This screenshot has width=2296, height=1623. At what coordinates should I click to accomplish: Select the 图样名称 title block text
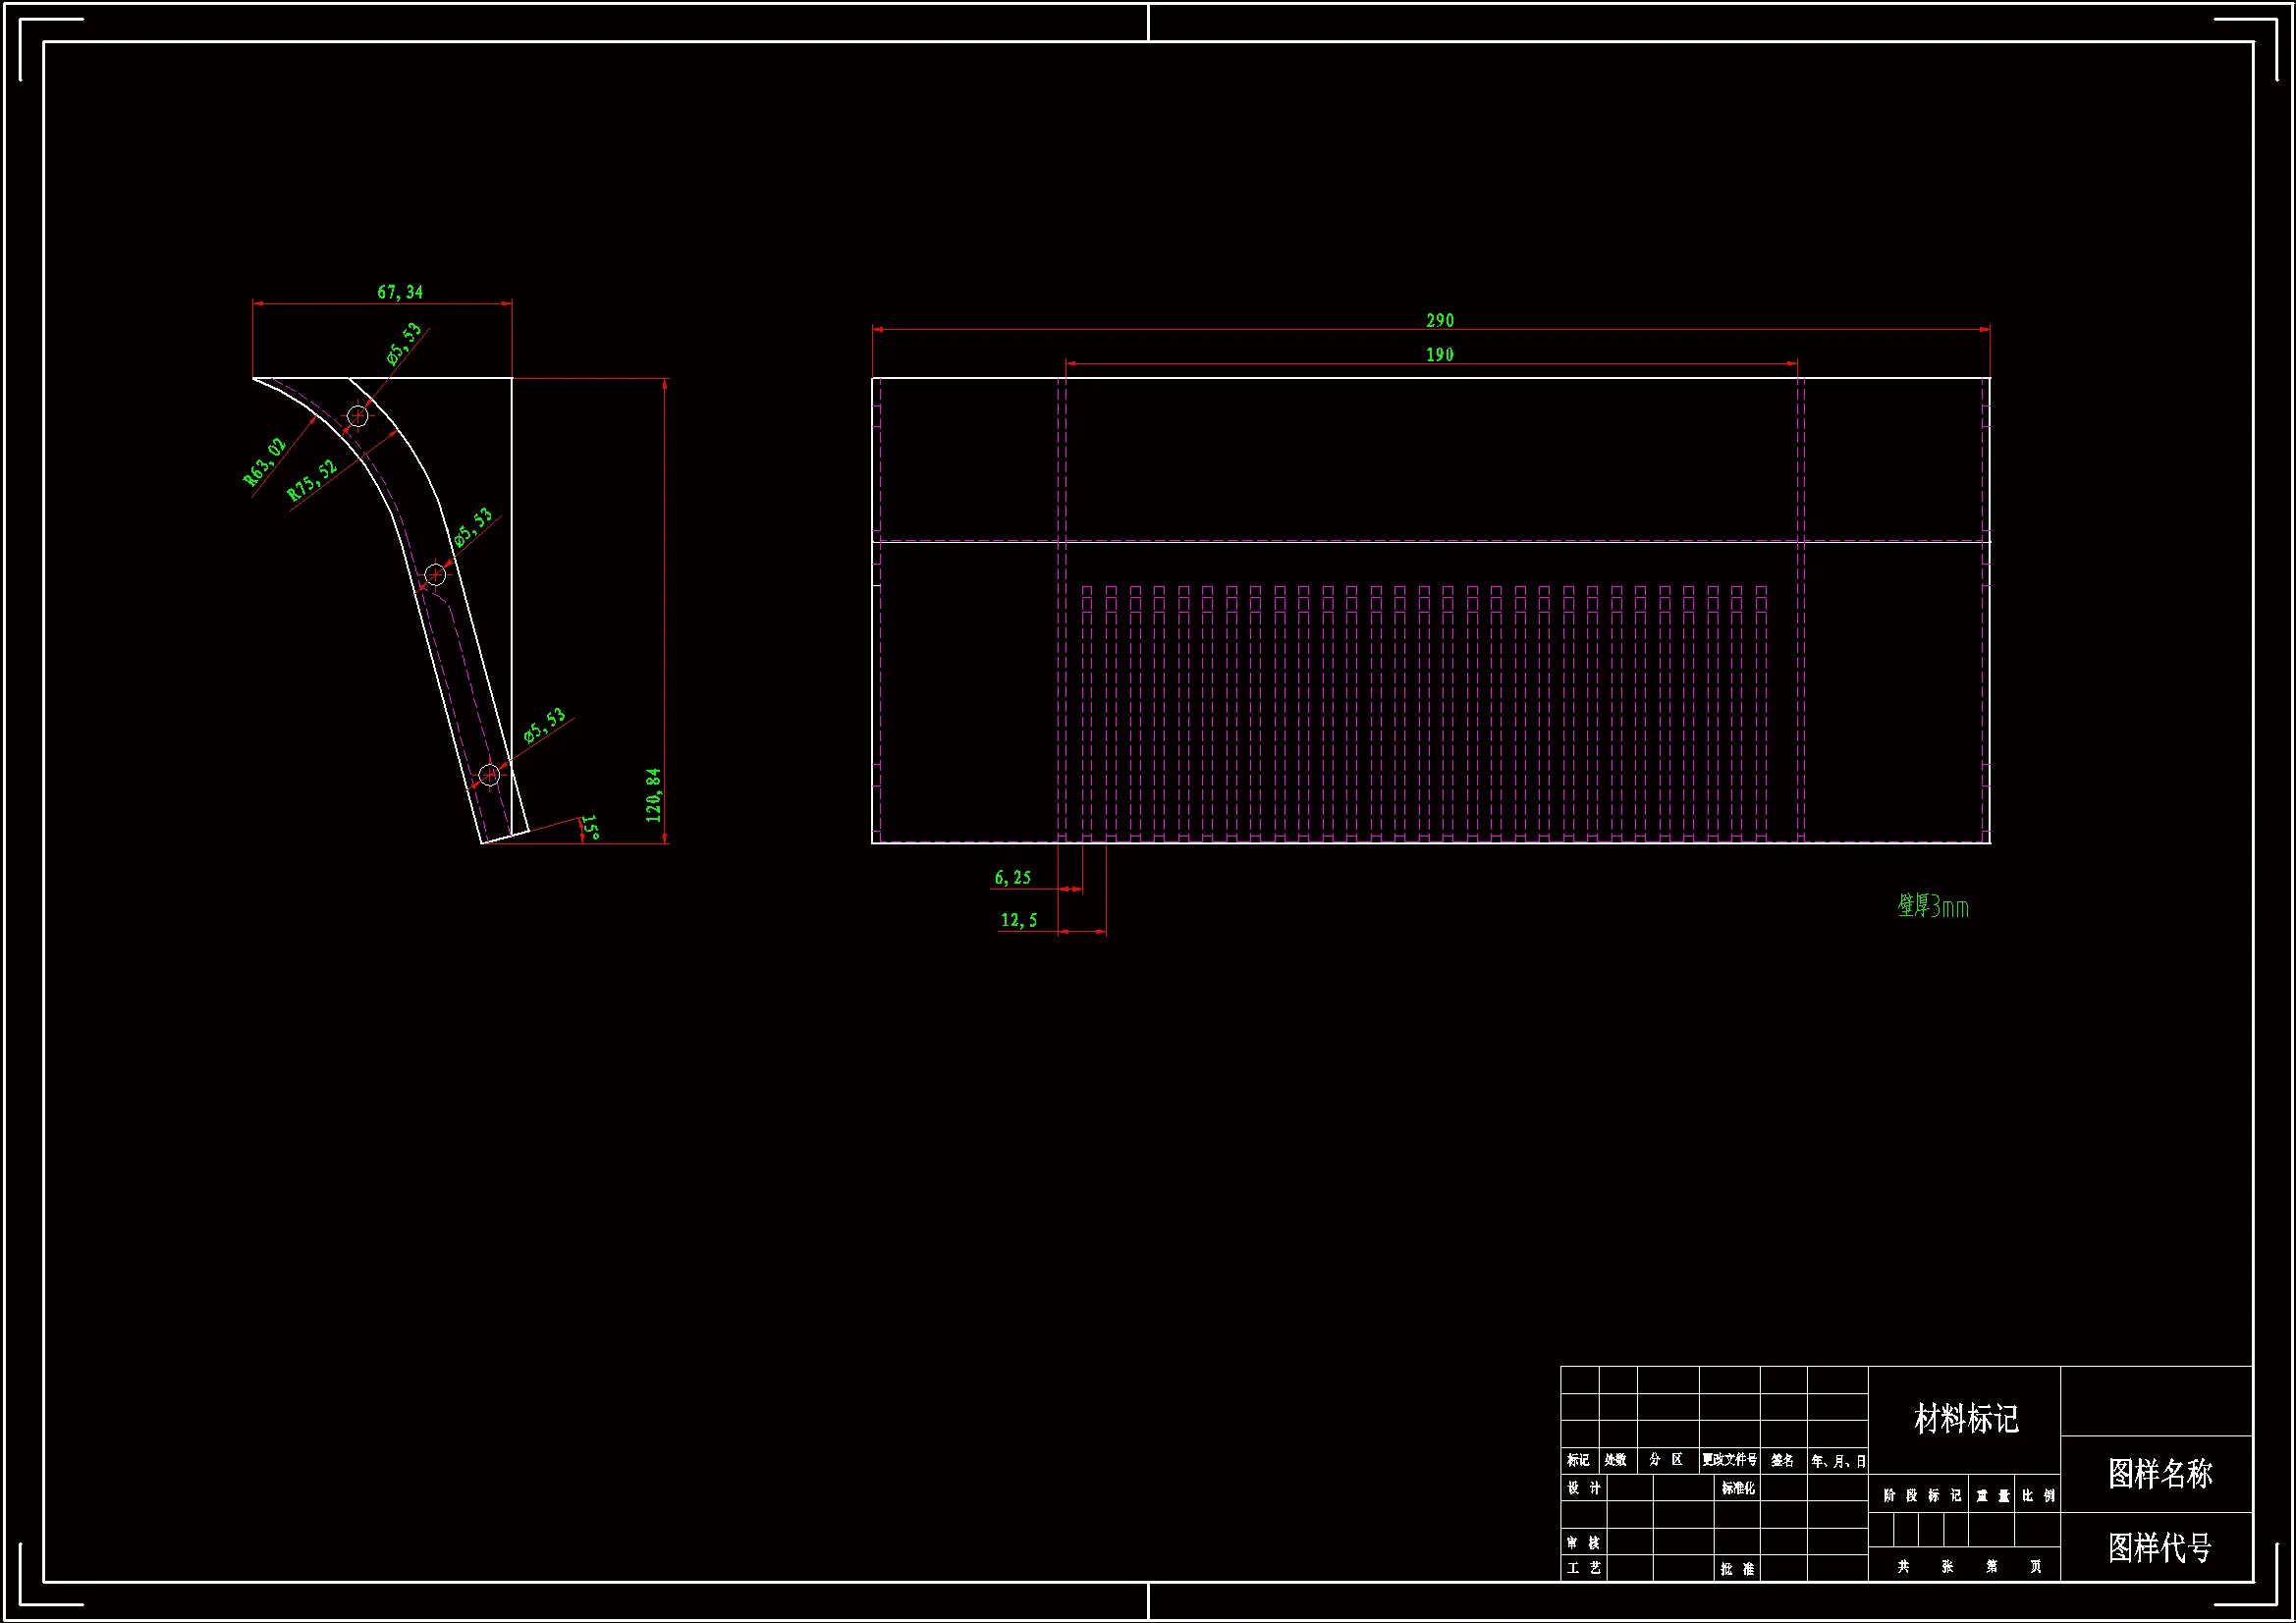pyautogui.click(x=2160, y=1473)
